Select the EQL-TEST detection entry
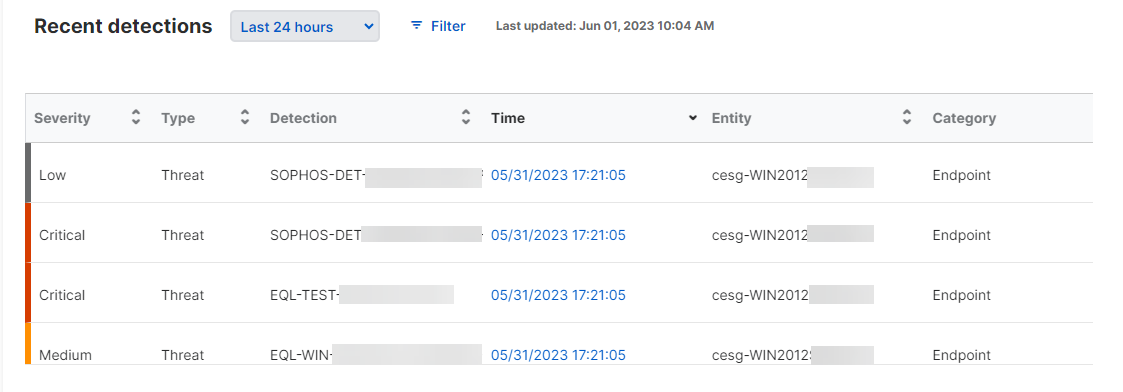Screen dimensions: 1123x392 point(362,295)
